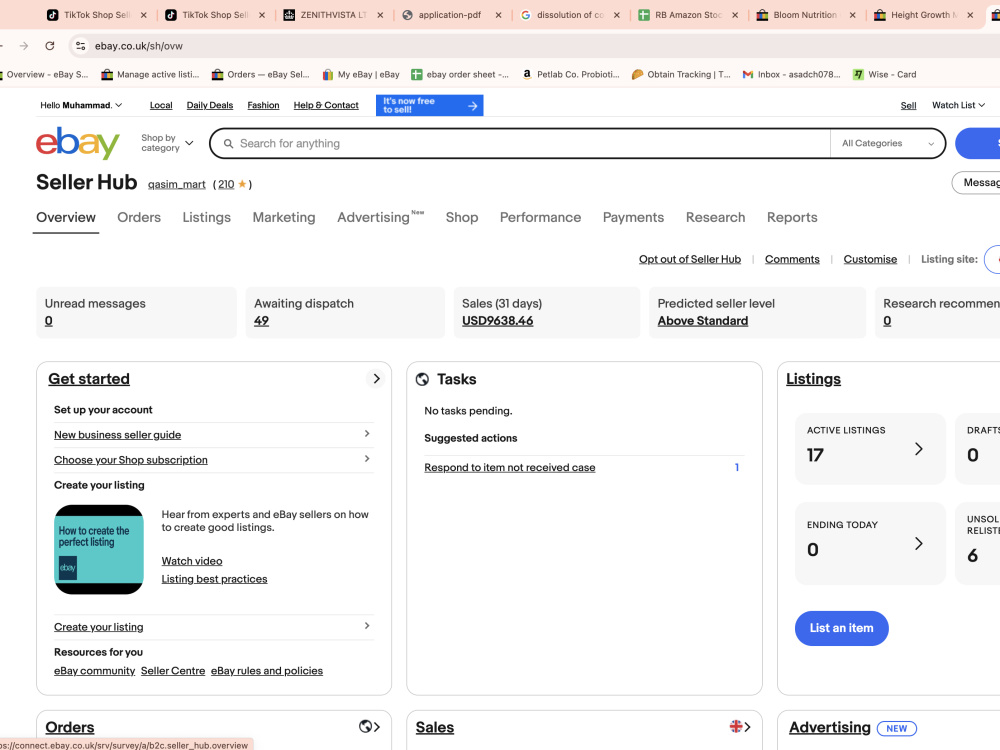The width and height of the screenshot is (1000, 750).
Task: Open the Listings panel heading
Action: click(x=813, y=379)
